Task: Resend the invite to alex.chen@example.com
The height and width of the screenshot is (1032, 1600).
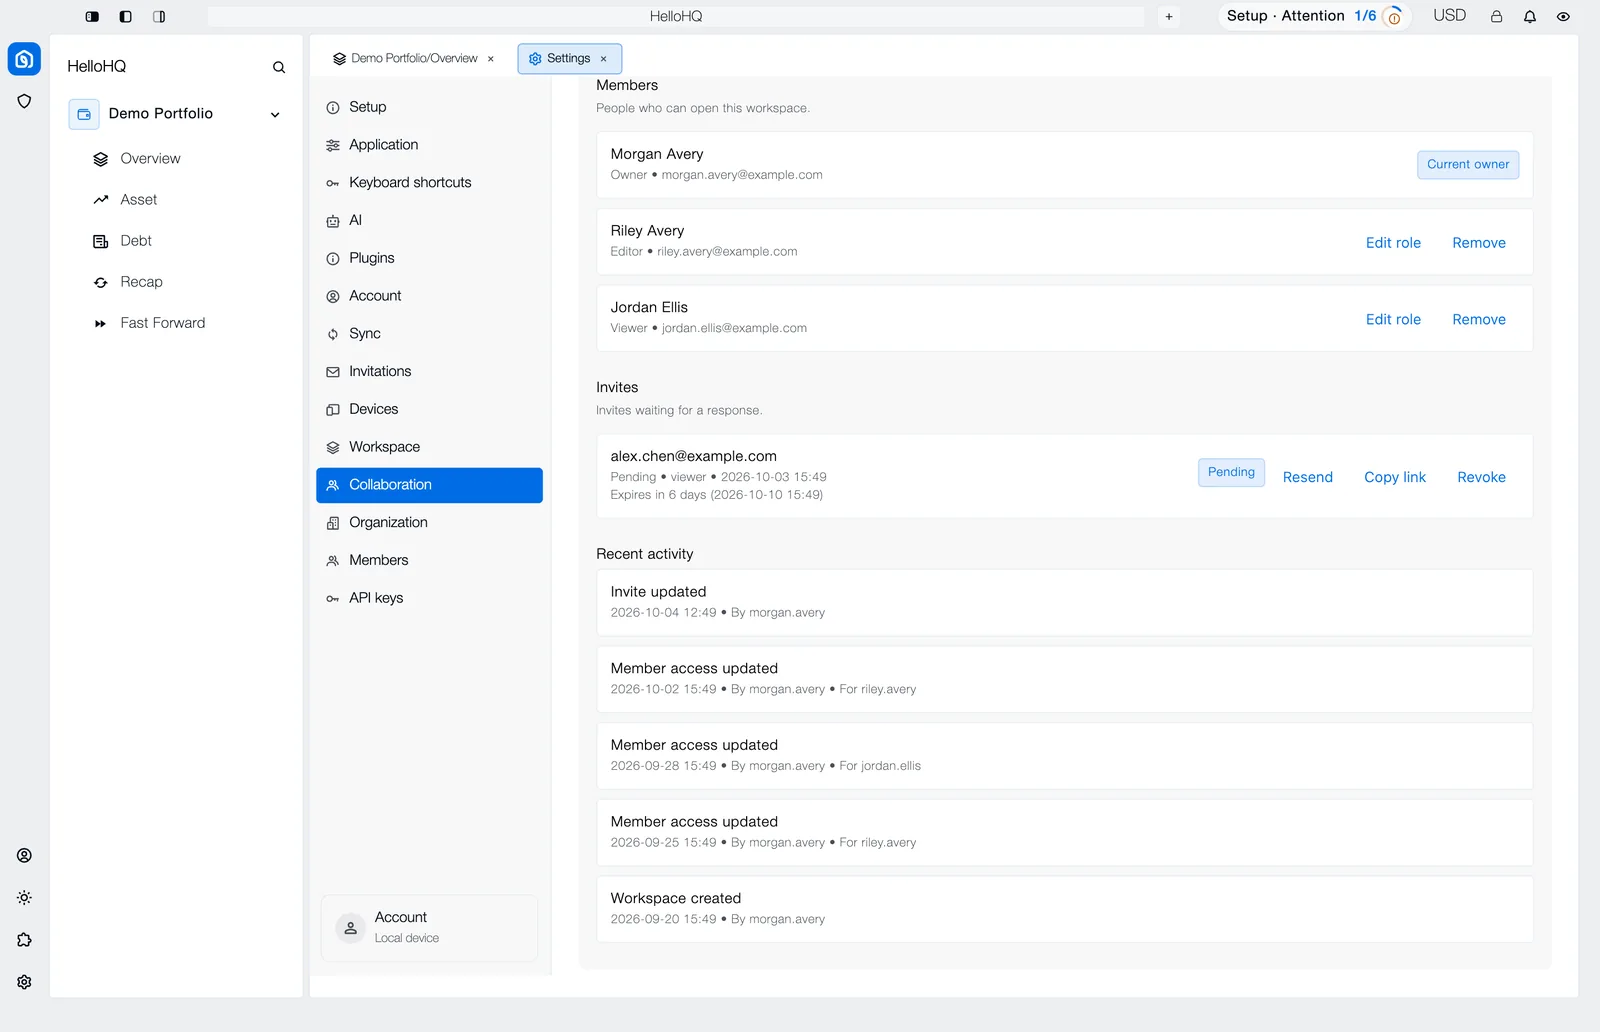Action: tap(1307, 477)
